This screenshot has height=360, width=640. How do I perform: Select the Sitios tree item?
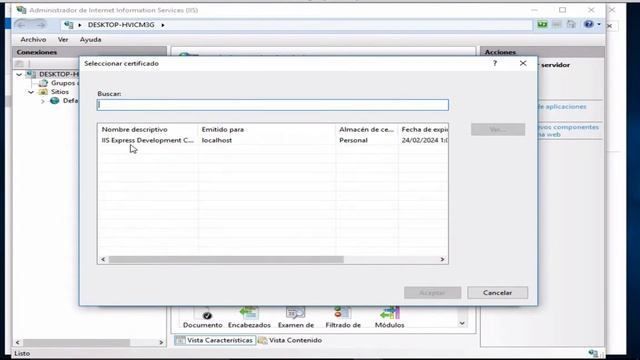pyautogui.click(x=60, y=92)
